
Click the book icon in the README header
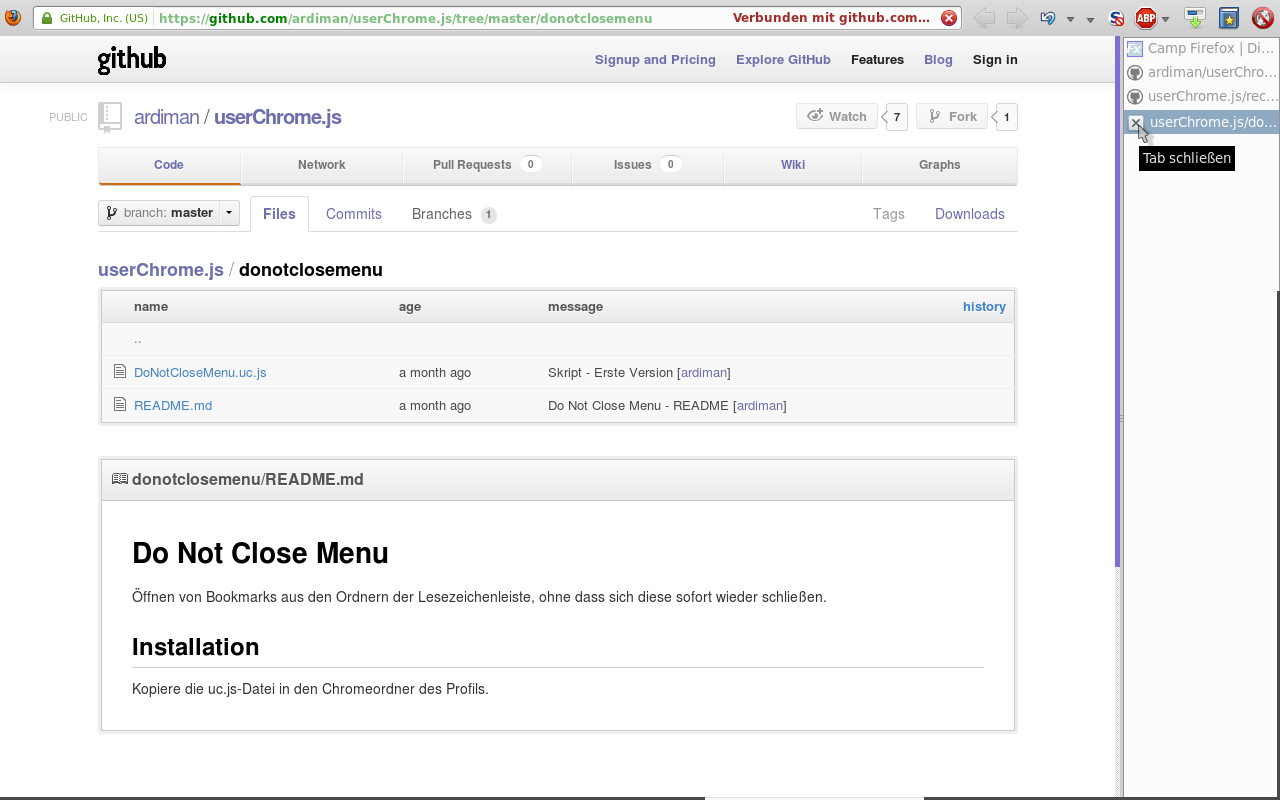point(120,479)
